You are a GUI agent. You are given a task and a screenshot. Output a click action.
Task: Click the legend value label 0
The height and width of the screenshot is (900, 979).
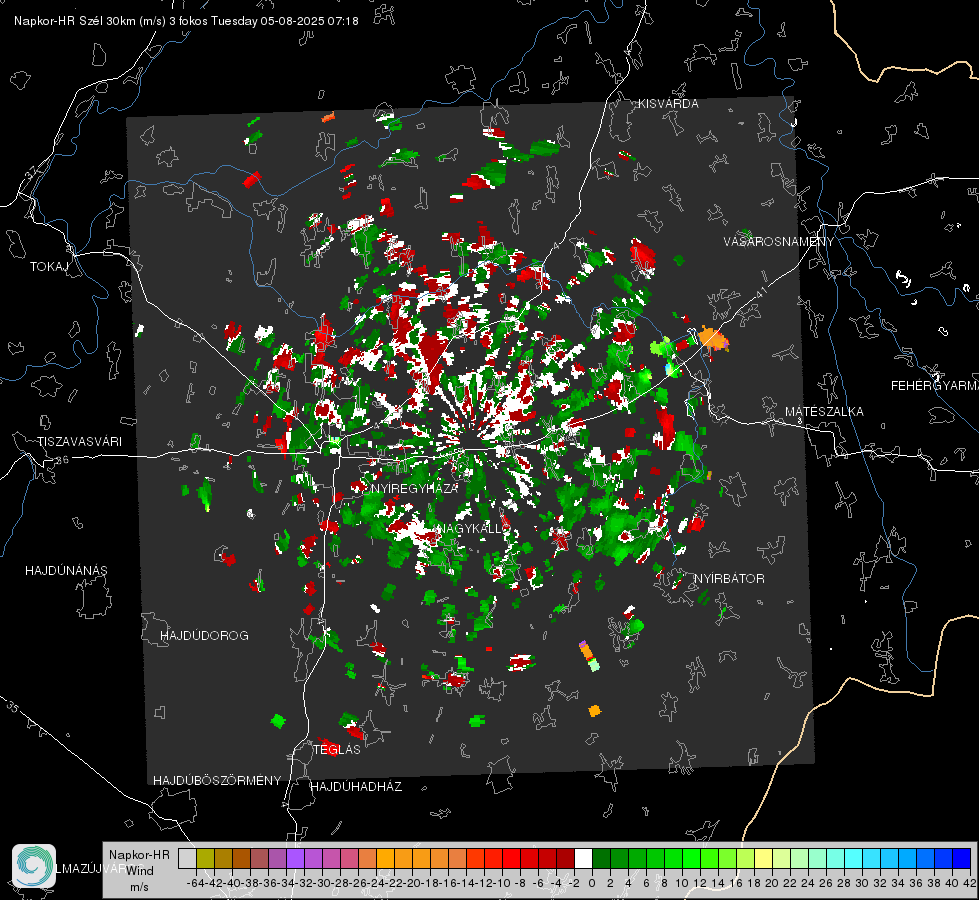[592, 883]
